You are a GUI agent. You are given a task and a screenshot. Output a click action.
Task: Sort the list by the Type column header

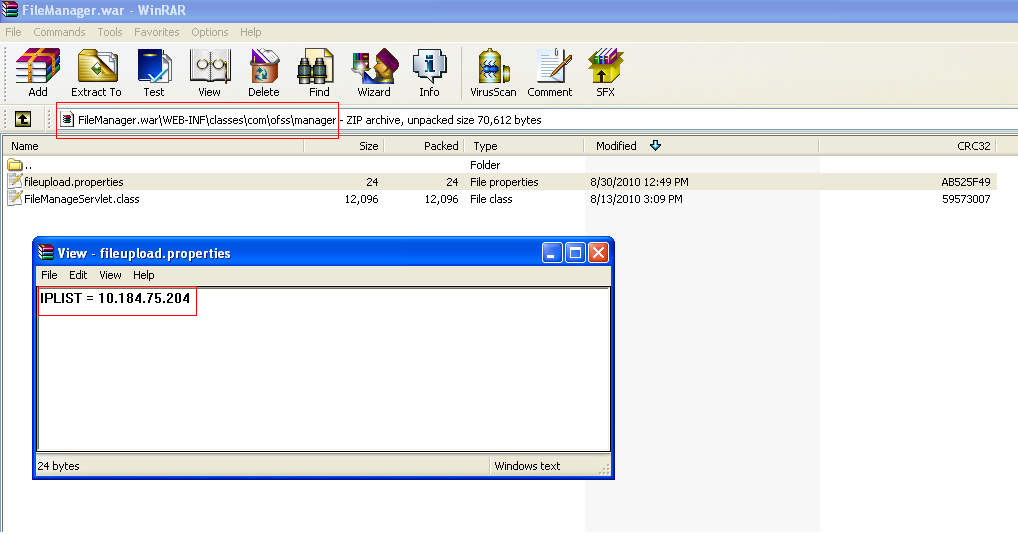coord(525,146)
